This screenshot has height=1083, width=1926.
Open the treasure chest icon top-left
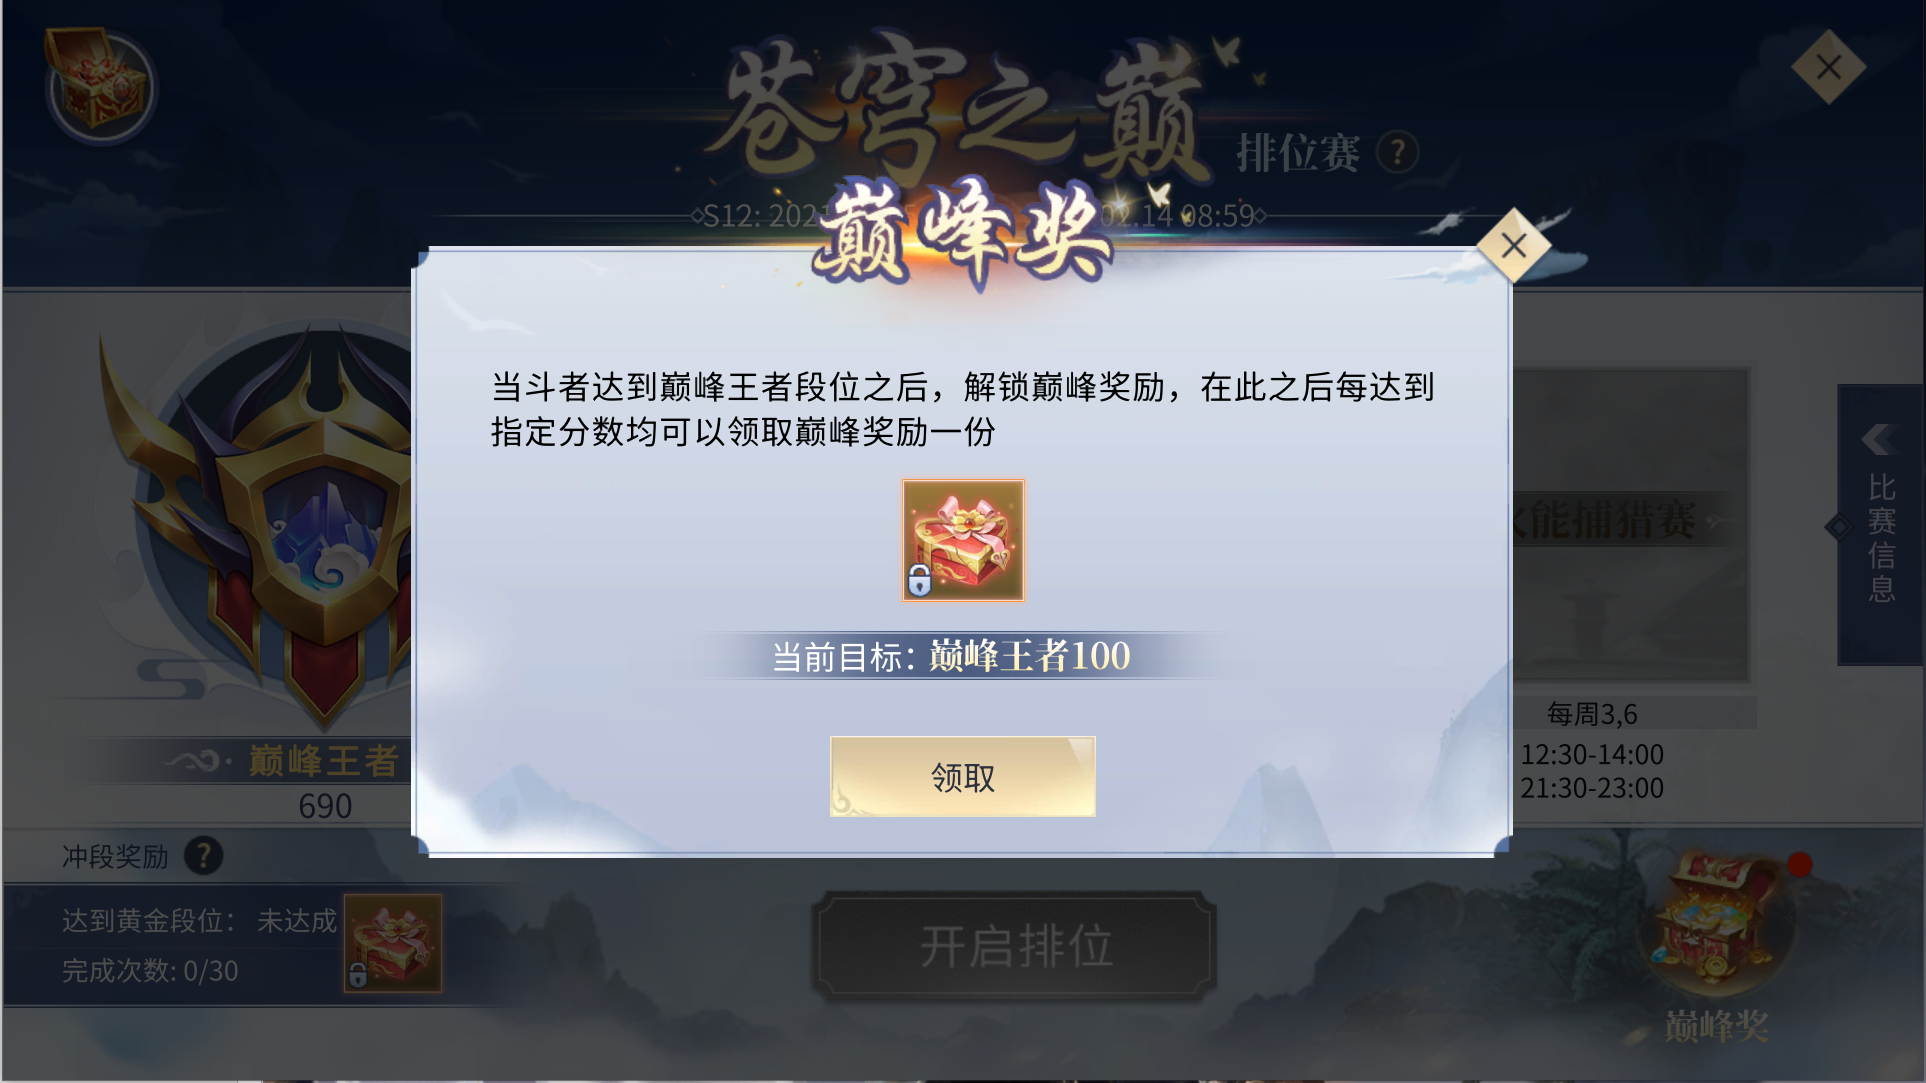pos(99,86)
